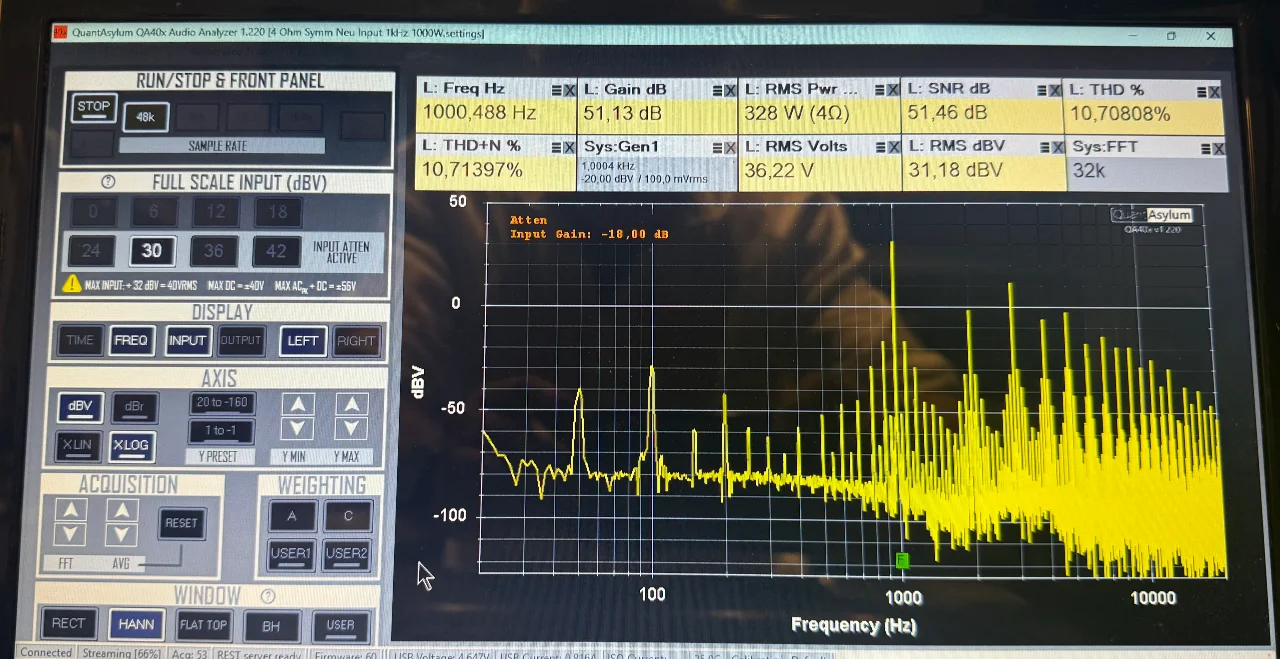Screen dimensions: 1280x659
Task: Select the XLIN frequency axis
Action: (78, 446)
